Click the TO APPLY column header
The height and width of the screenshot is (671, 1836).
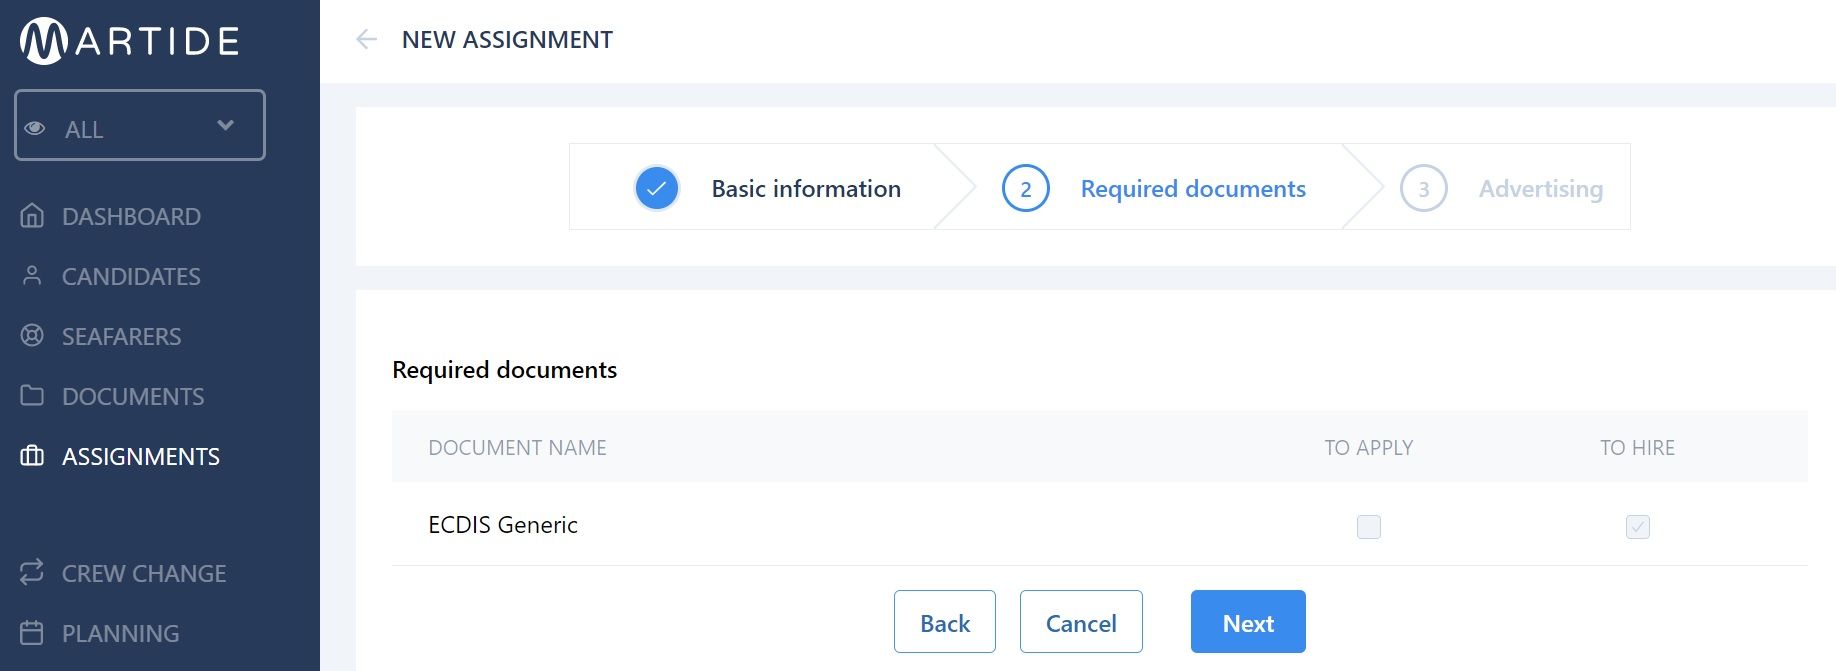point(1369,447)
